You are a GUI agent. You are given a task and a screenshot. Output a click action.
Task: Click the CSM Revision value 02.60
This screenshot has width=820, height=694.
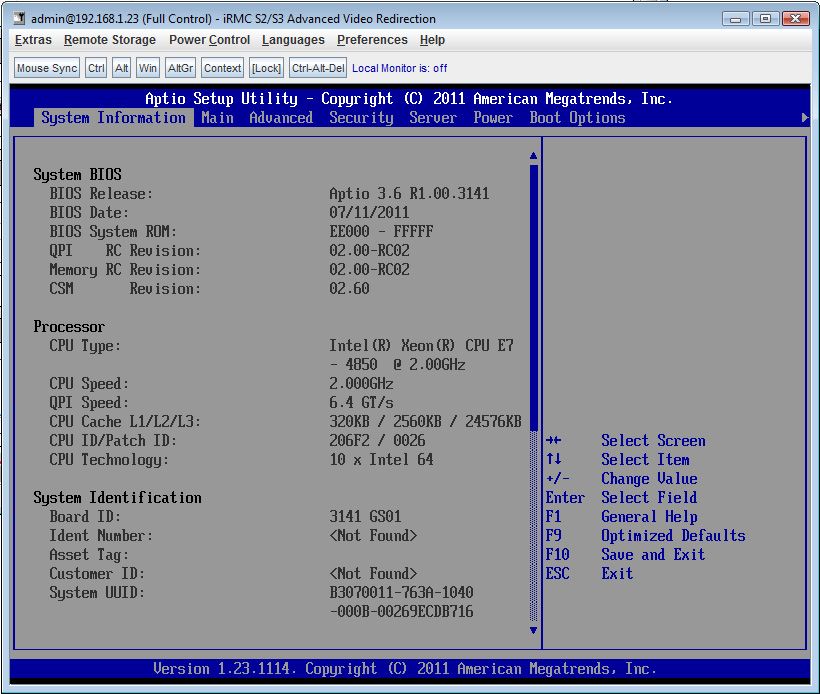[x=349, y=288]
